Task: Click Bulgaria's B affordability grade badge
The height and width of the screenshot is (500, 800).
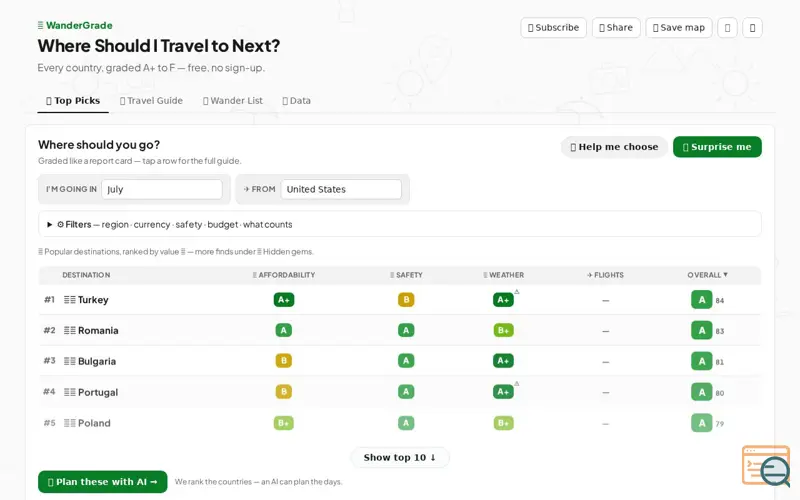Action: click(284, 361)
